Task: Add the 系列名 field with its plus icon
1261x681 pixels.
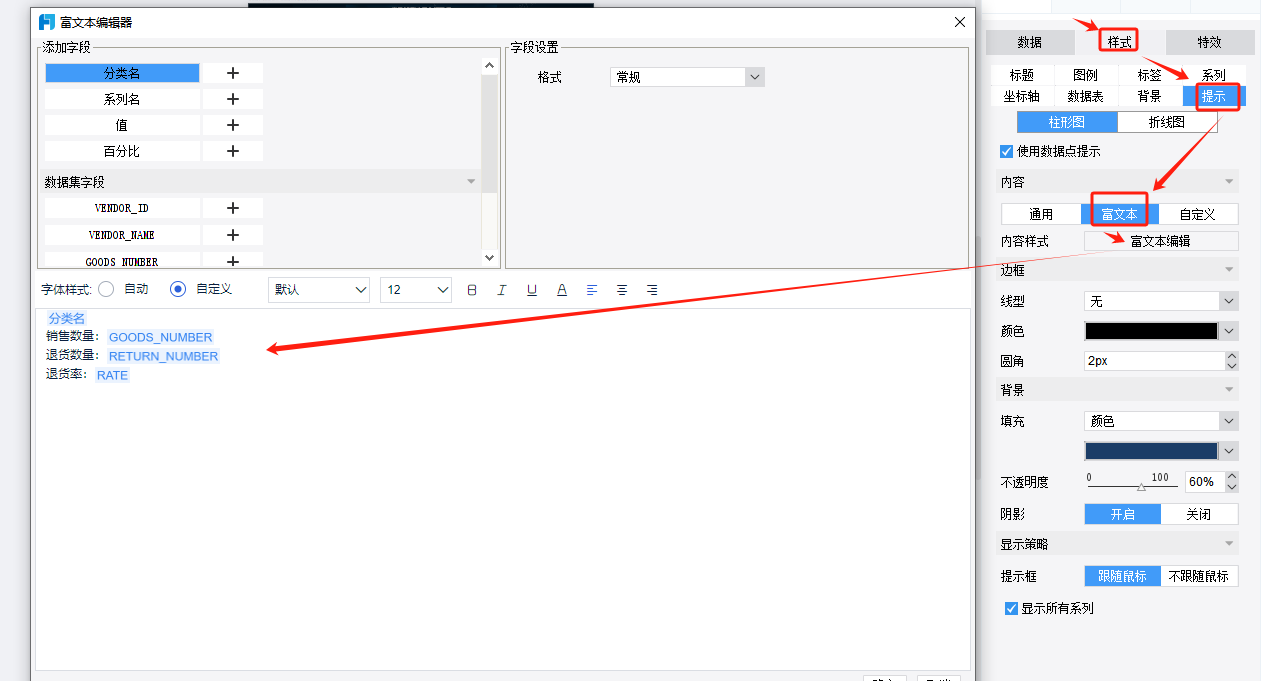Action: (x=233, y=99)
